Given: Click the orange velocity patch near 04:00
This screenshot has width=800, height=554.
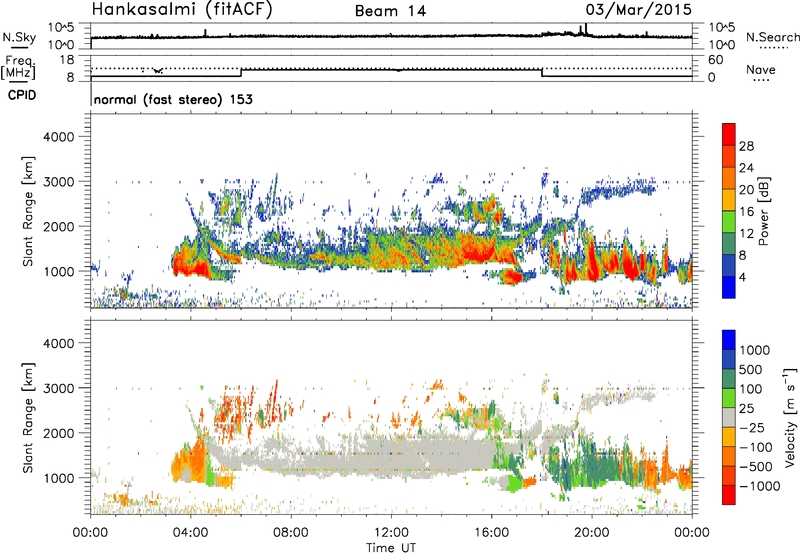Looking at the screenshot, I should (x=189, y=462).
